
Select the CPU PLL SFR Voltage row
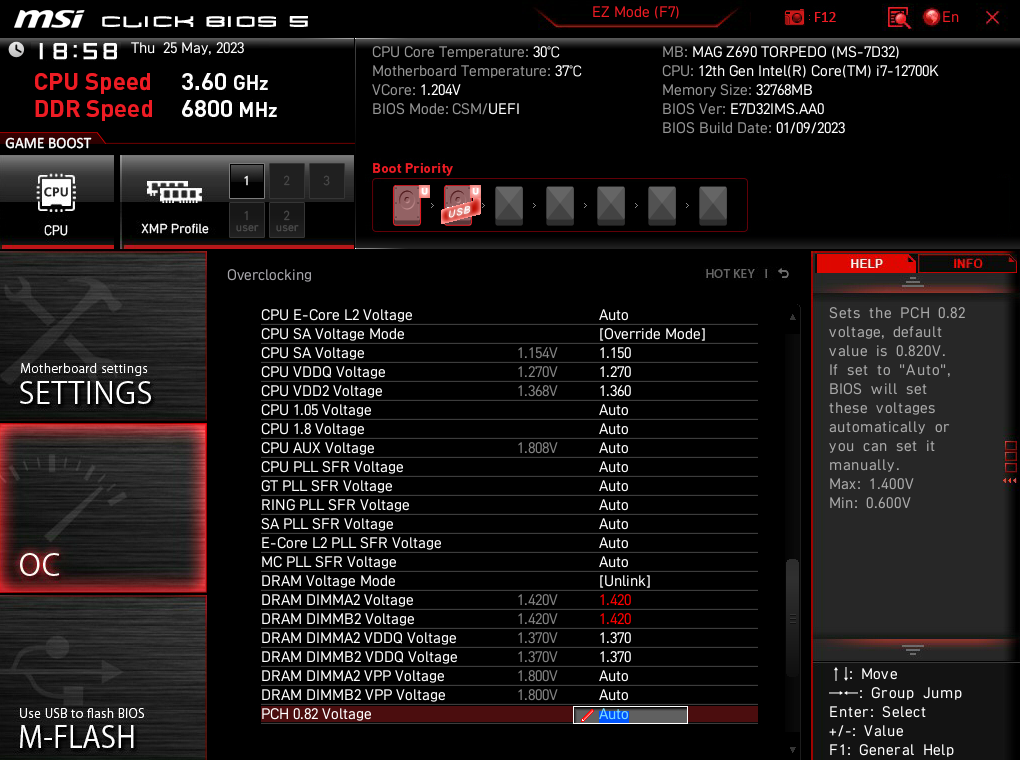coord(509,467)
